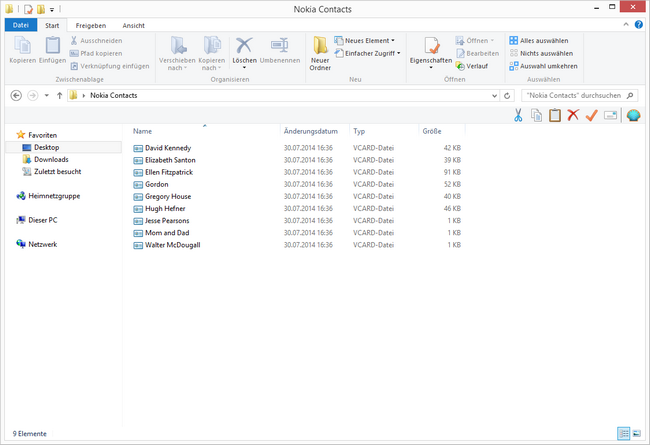Open the Neues Element dropdown
Screen dimensions: 650x445
[365, 41]
